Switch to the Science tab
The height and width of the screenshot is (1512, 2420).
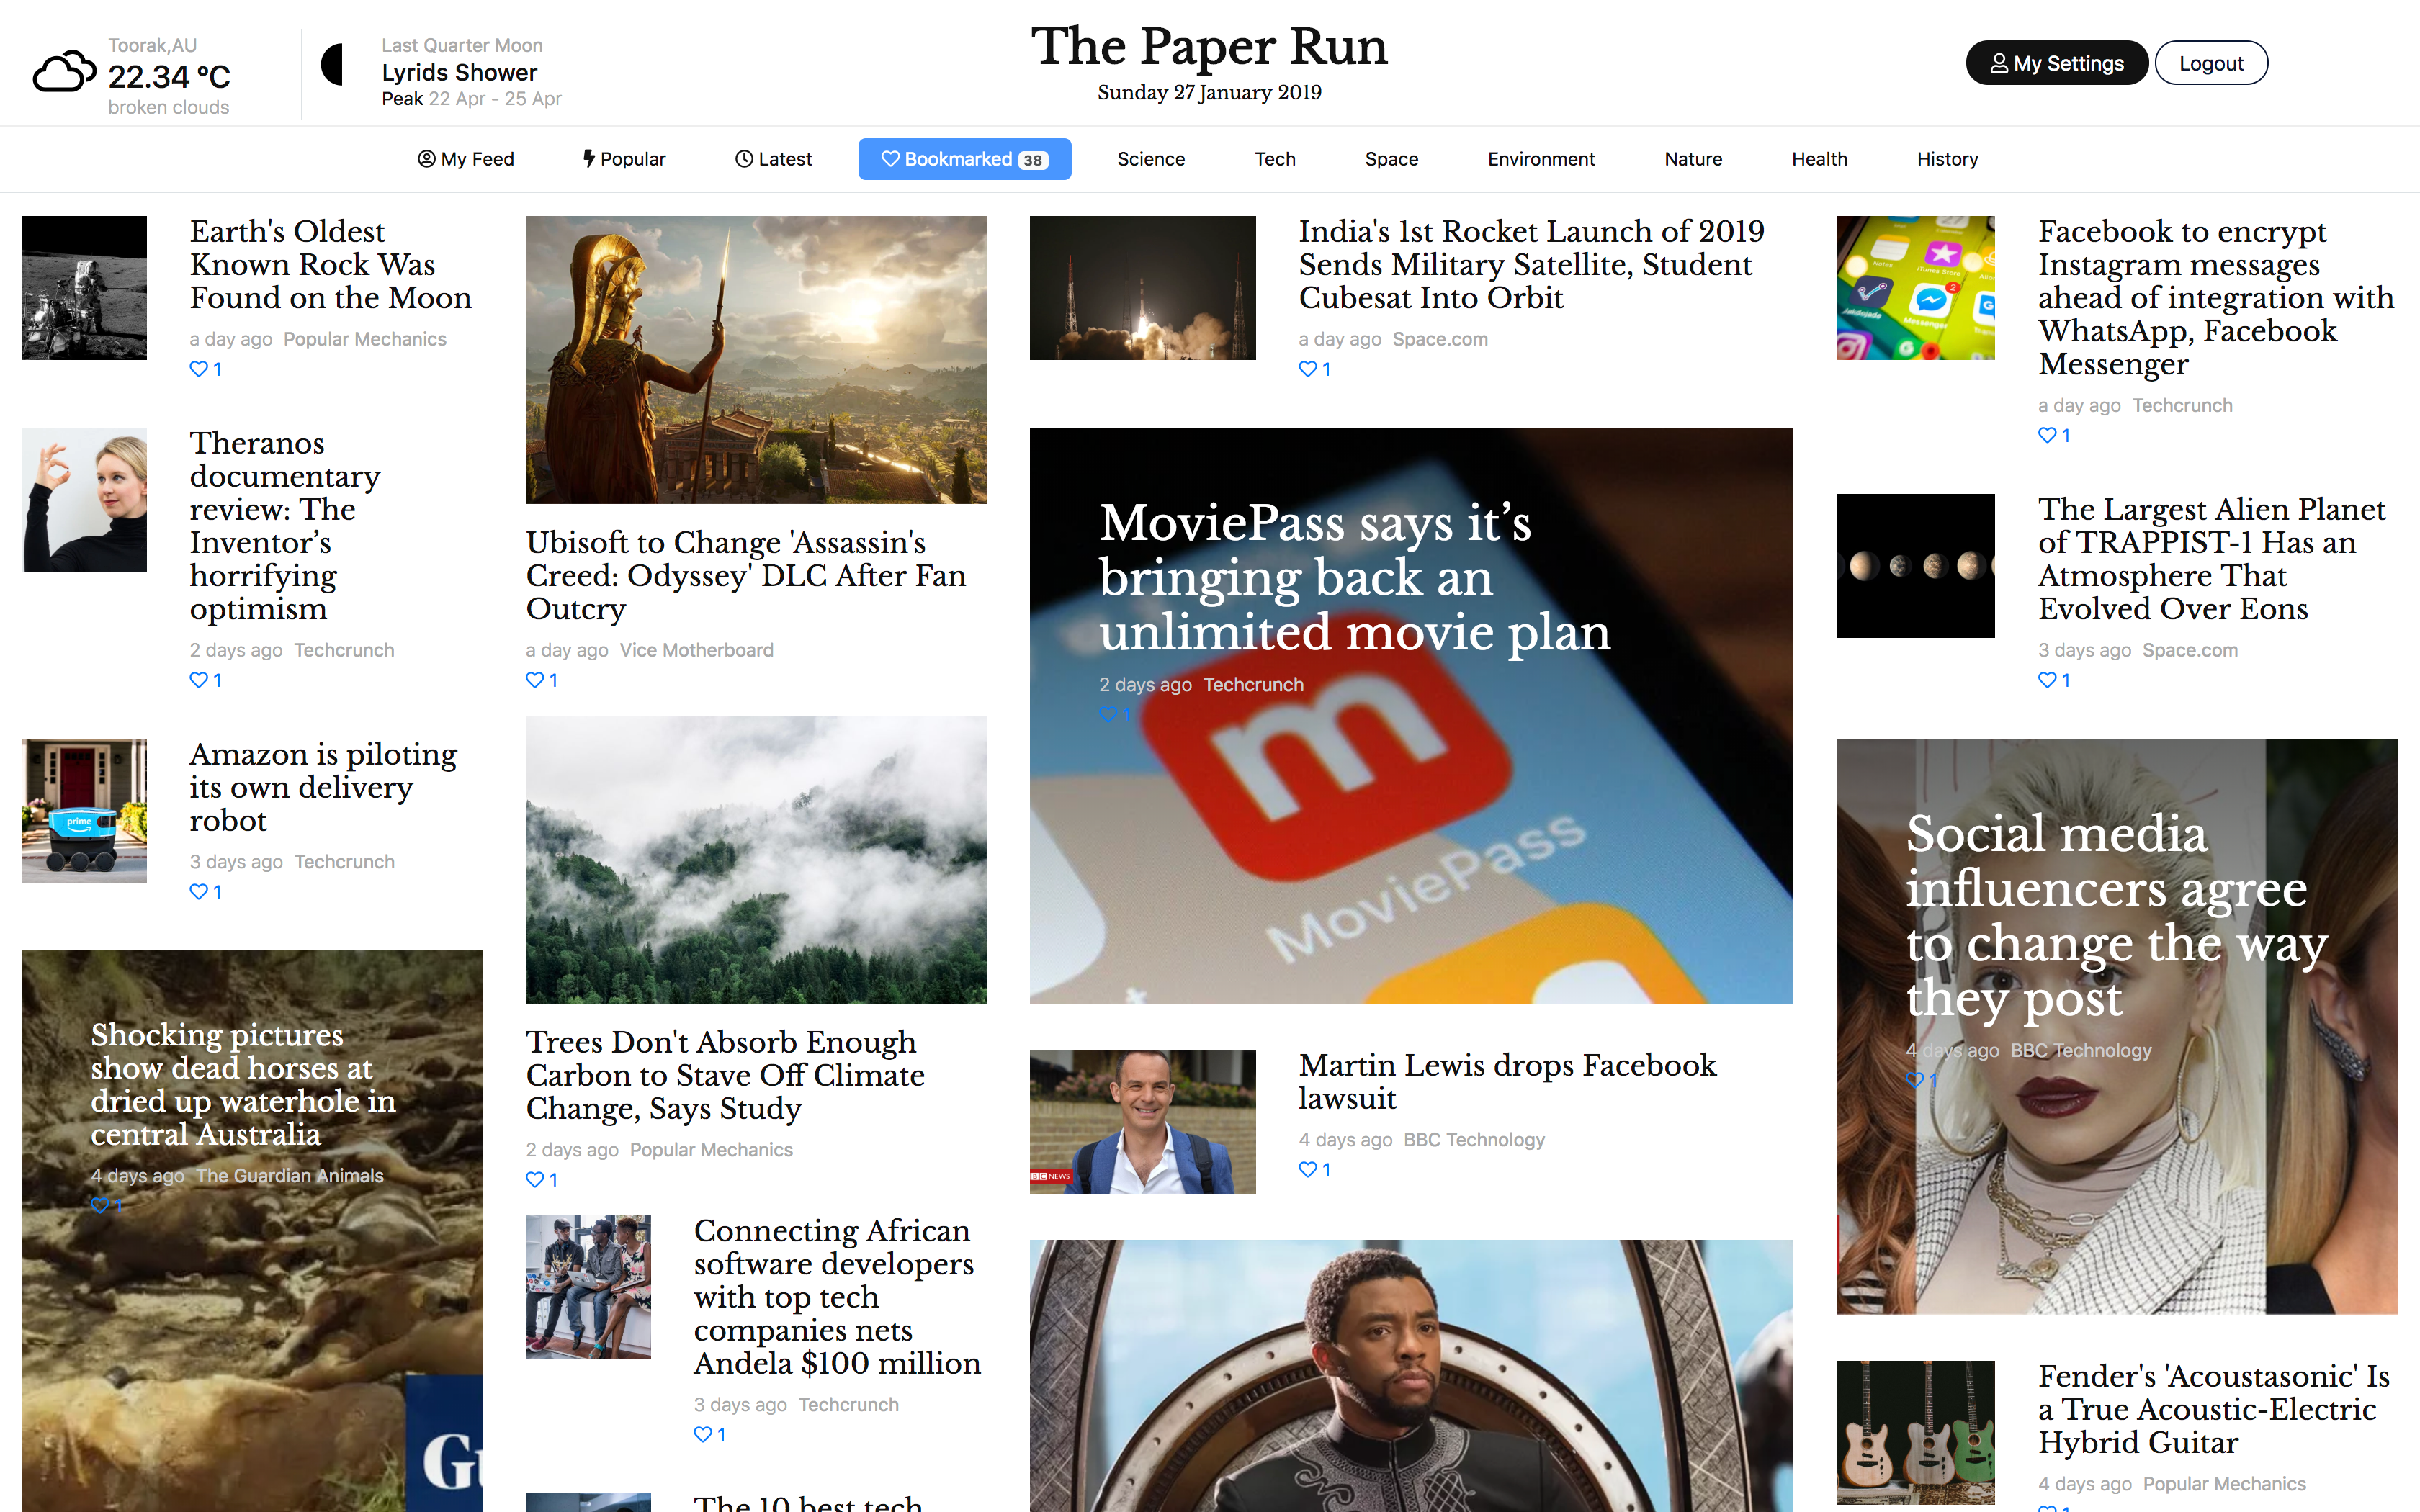pos(1150,159)
